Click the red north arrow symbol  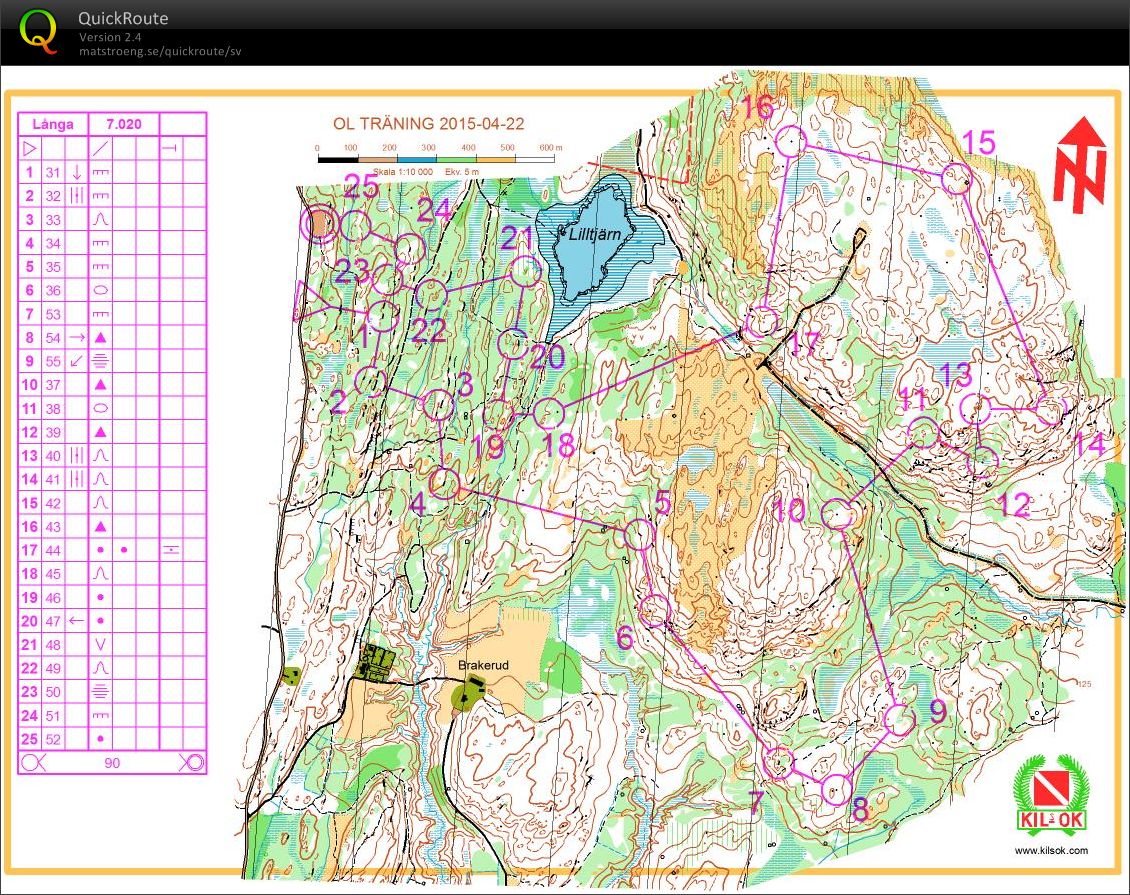(1080, 166)
